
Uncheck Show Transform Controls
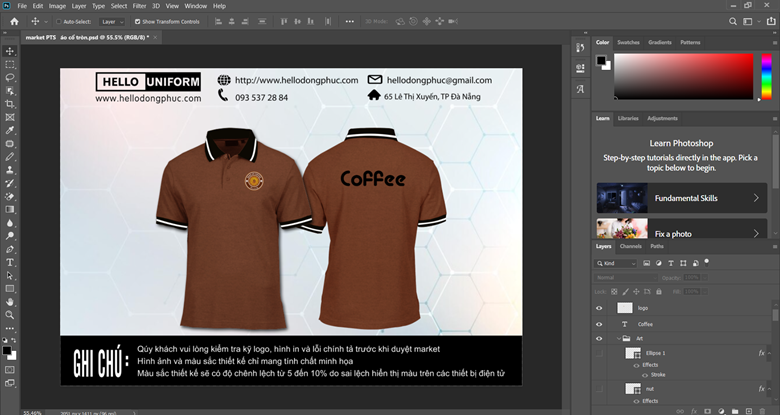coord(137,21)
